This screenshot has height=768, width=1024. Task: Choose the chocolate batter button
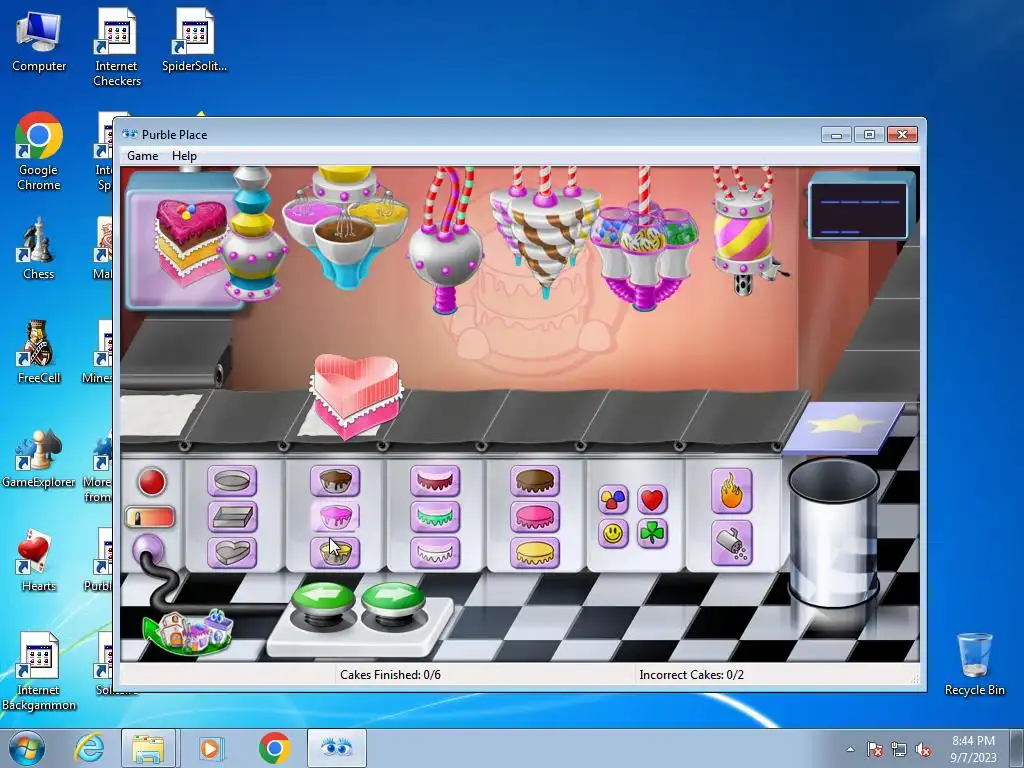pyautogui.click(x=335, y=481)
